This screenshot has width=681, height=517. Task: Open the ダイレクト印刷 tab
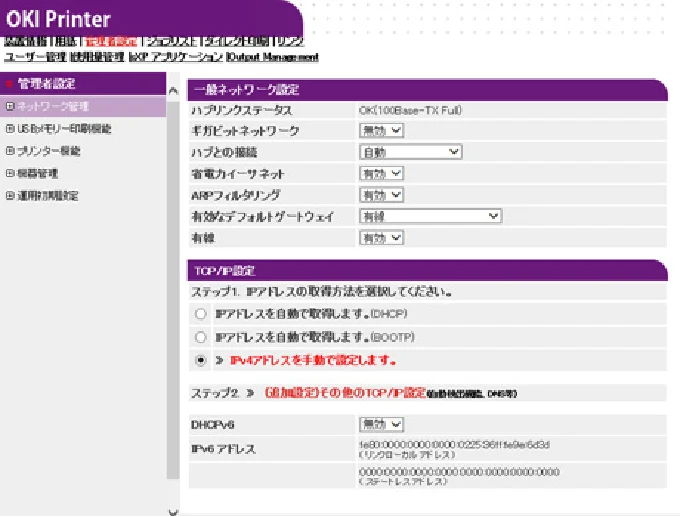(237, 42)
